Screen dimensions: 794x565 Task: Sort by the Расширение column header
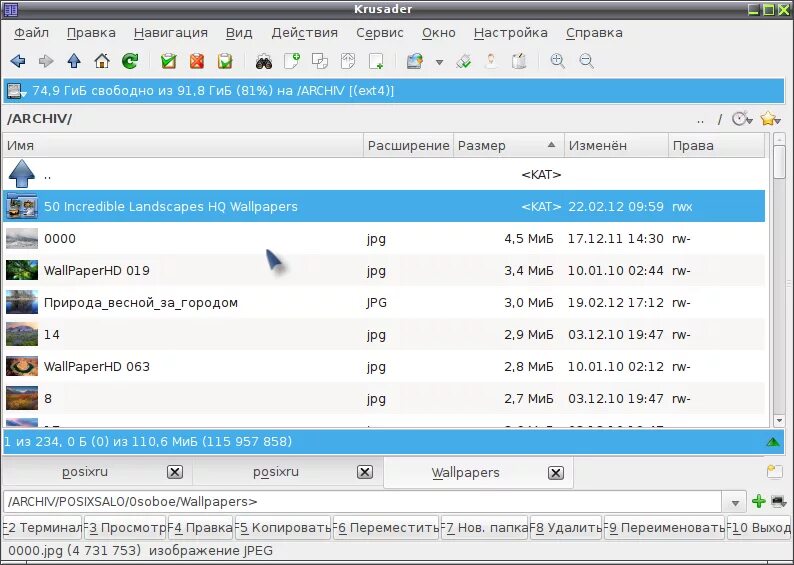tap(408, 146)
